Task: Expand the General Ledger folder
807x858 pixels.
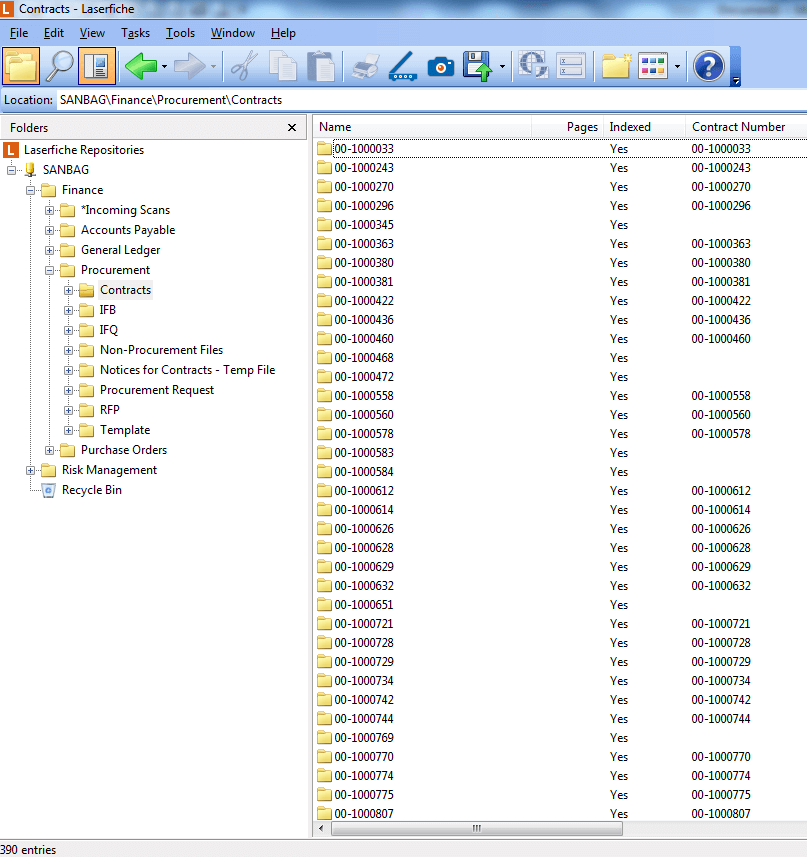Action: click(x=49, y=251)
